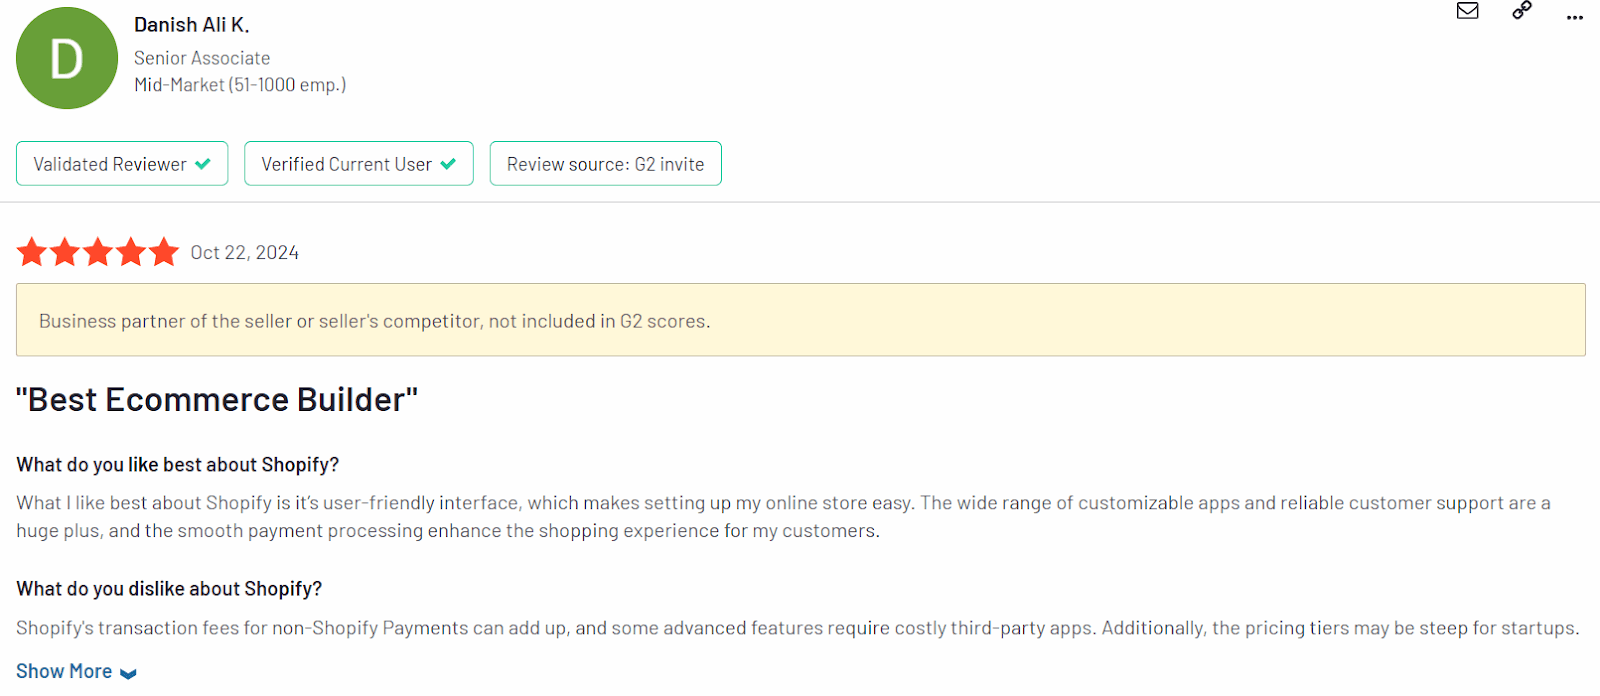Screen dimensions: 1600x696
Task: Click the Oct 22, 2024 date
Action: 245,253
